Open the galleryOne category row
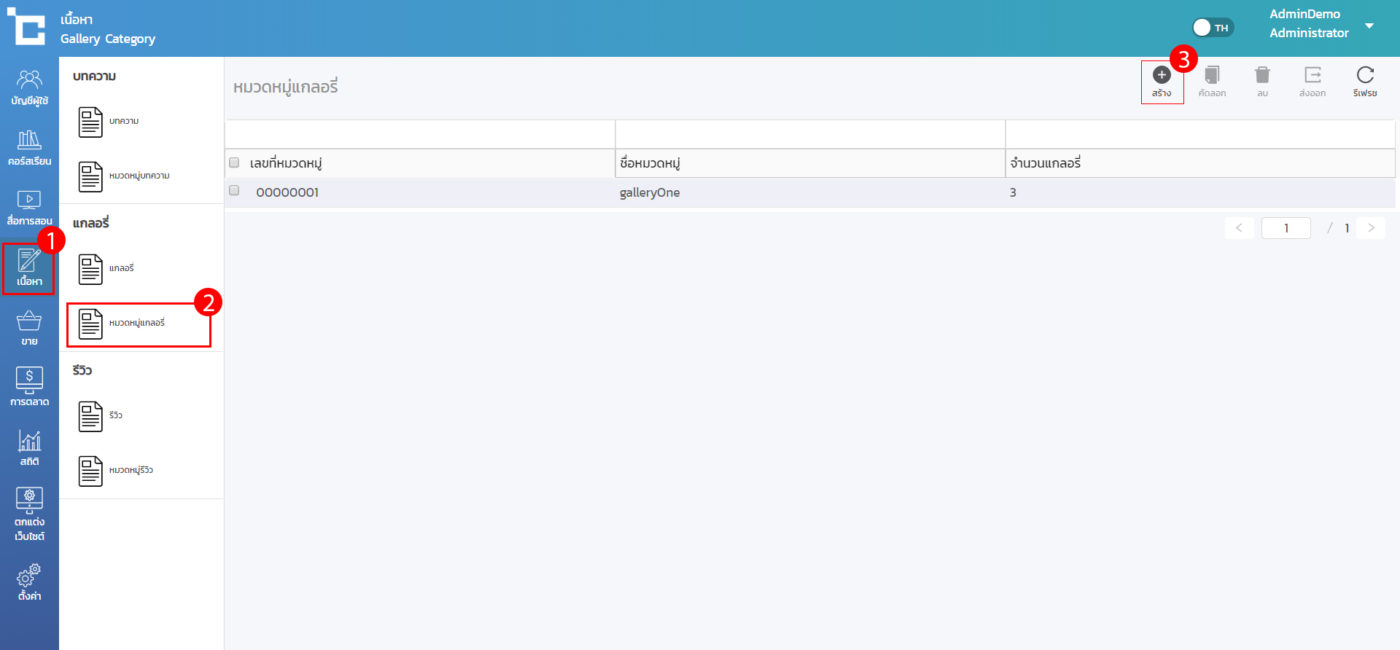Viewport: 1400px width, 650px height. click(650, 192)
